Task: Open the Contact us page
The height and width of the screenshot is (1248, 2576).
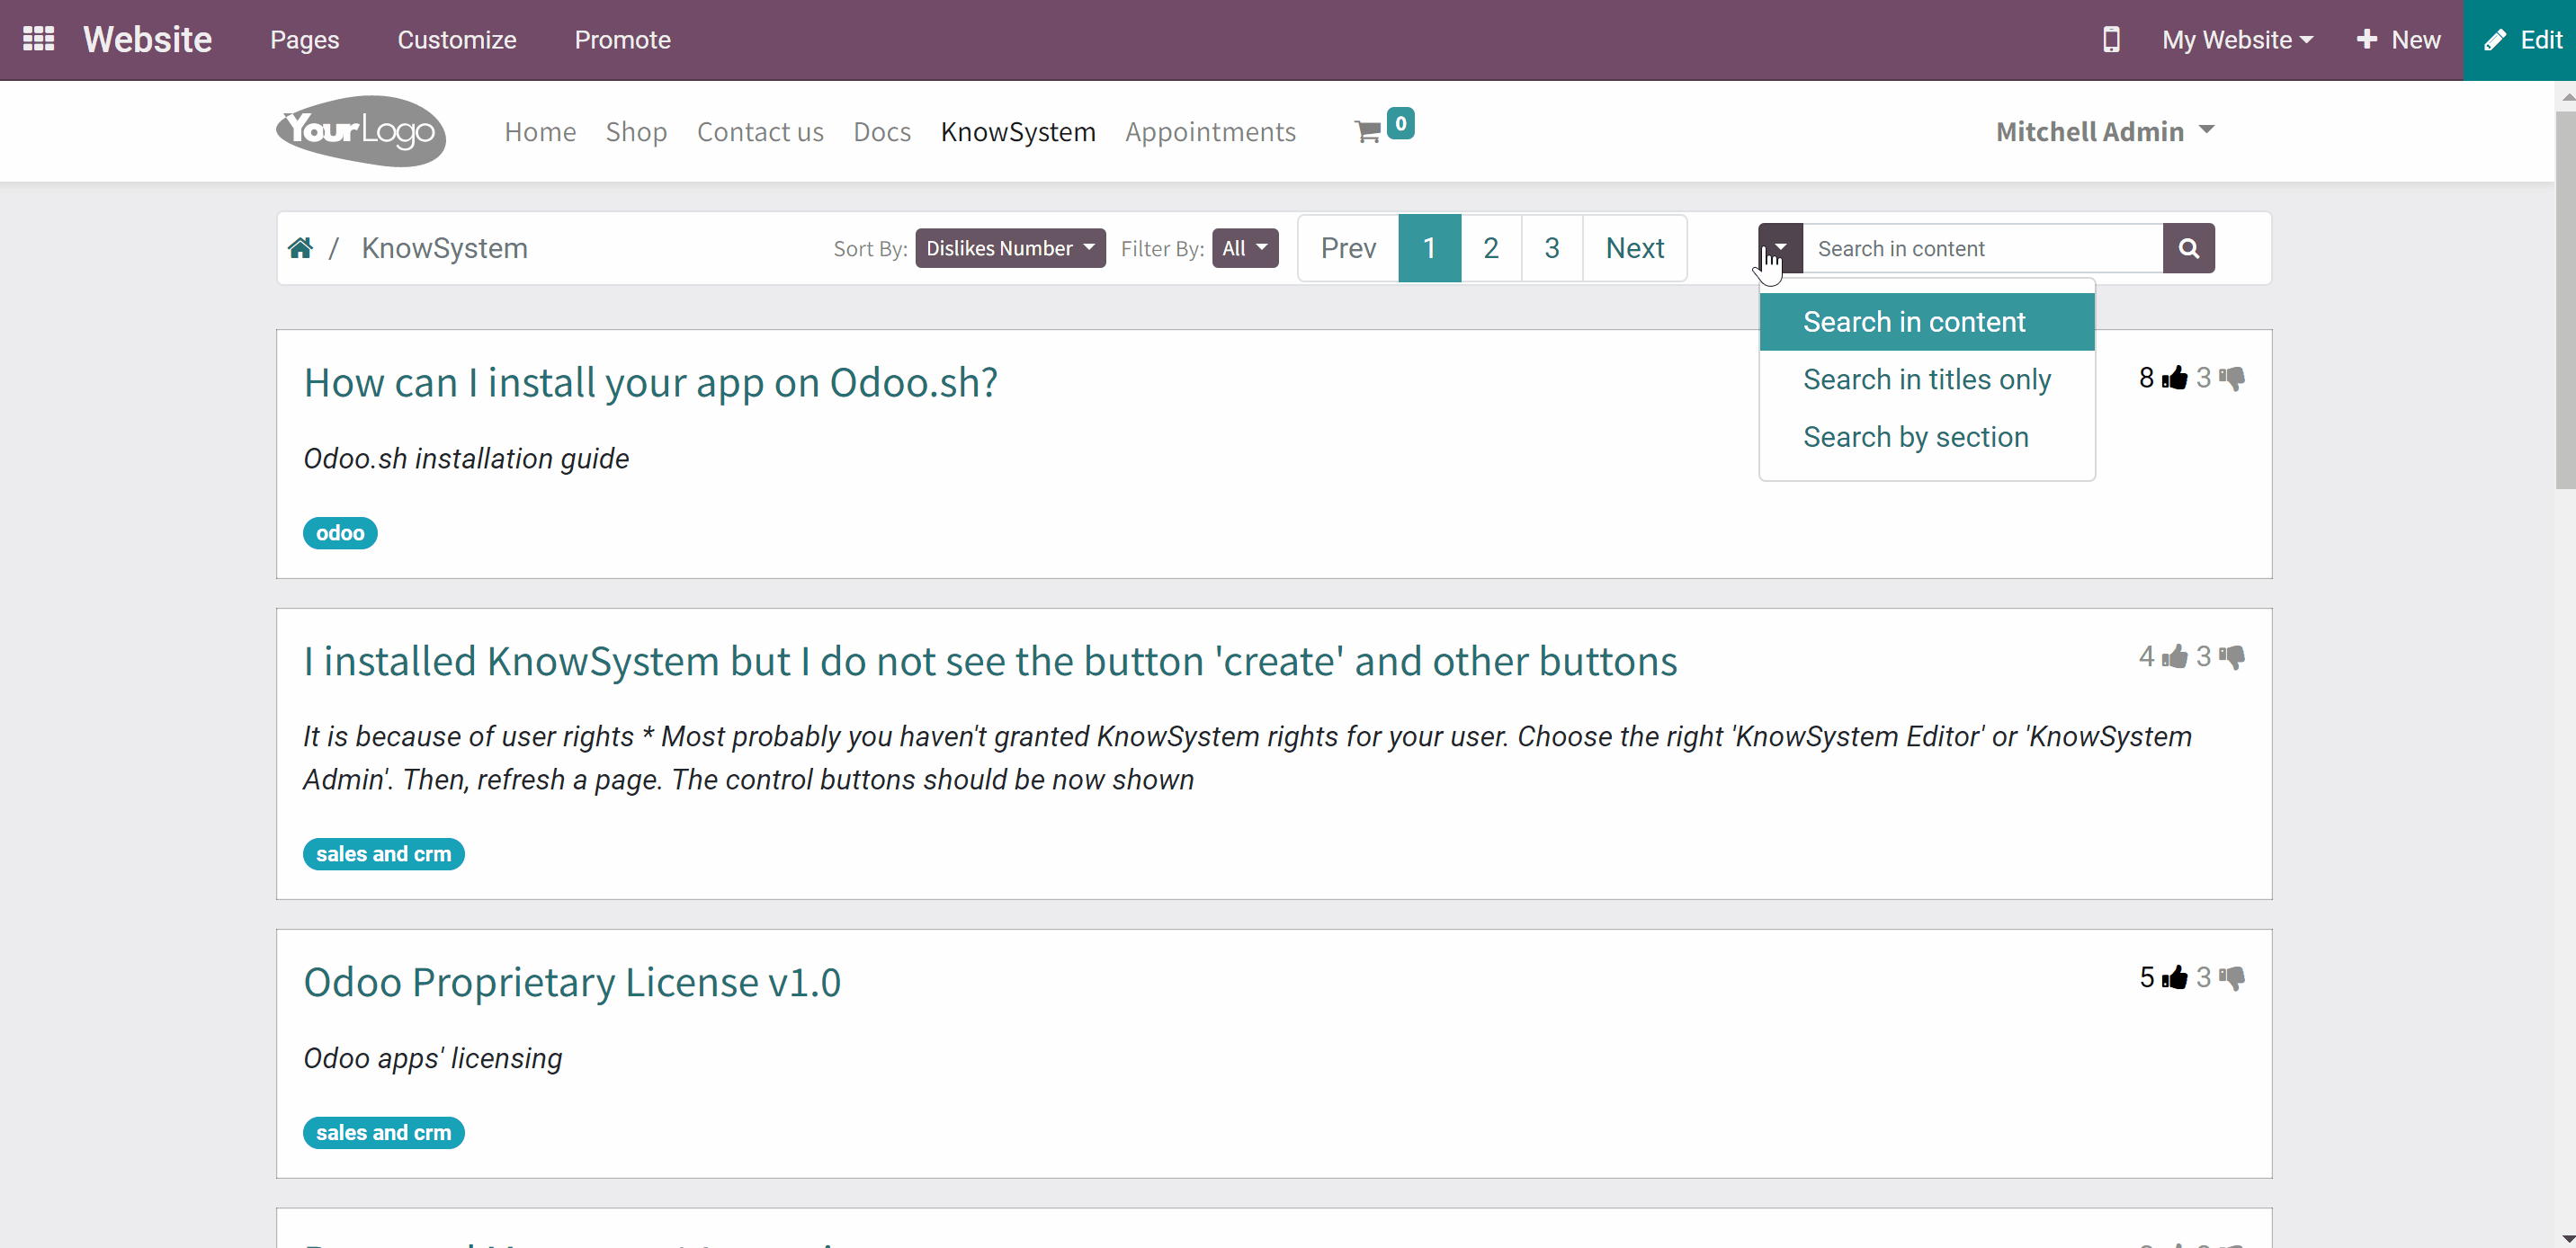Action: coord(760,132)
